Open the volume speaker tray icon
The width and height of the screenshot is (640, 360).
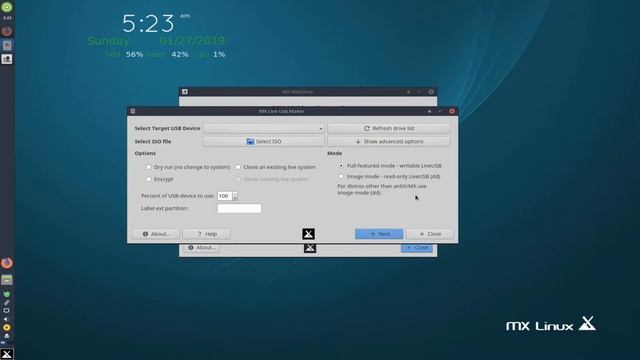coord(7,319)
